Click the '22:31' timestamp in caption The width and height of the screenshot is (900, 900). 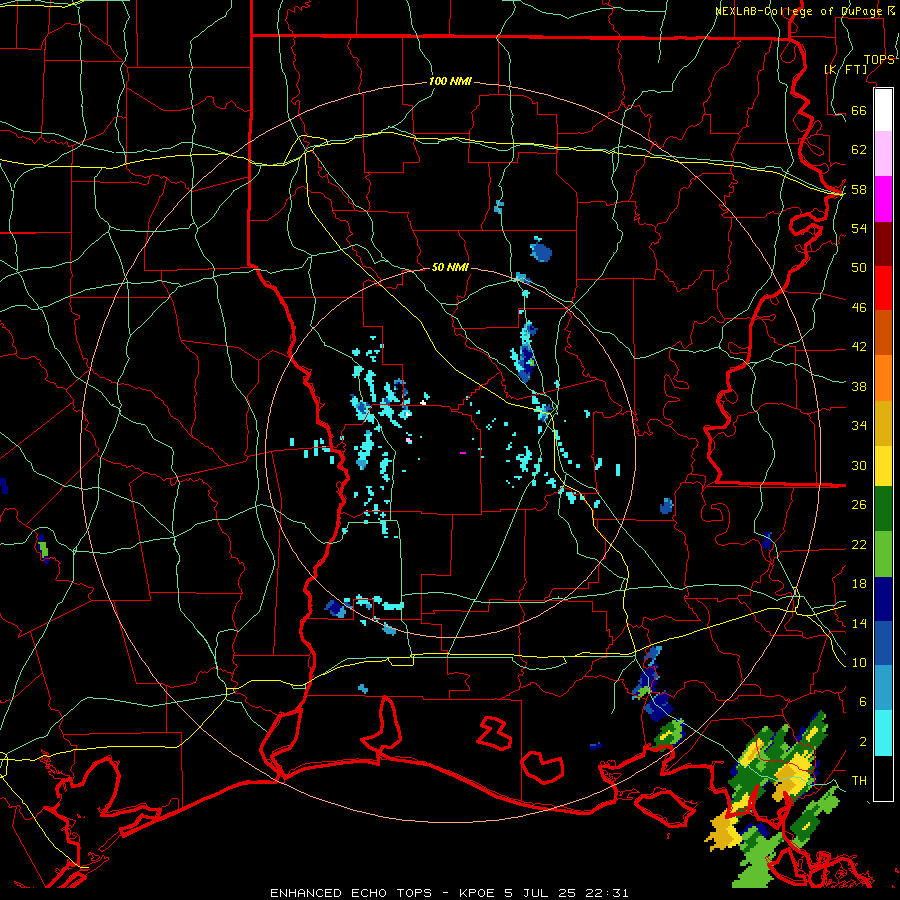coord(607,893)
